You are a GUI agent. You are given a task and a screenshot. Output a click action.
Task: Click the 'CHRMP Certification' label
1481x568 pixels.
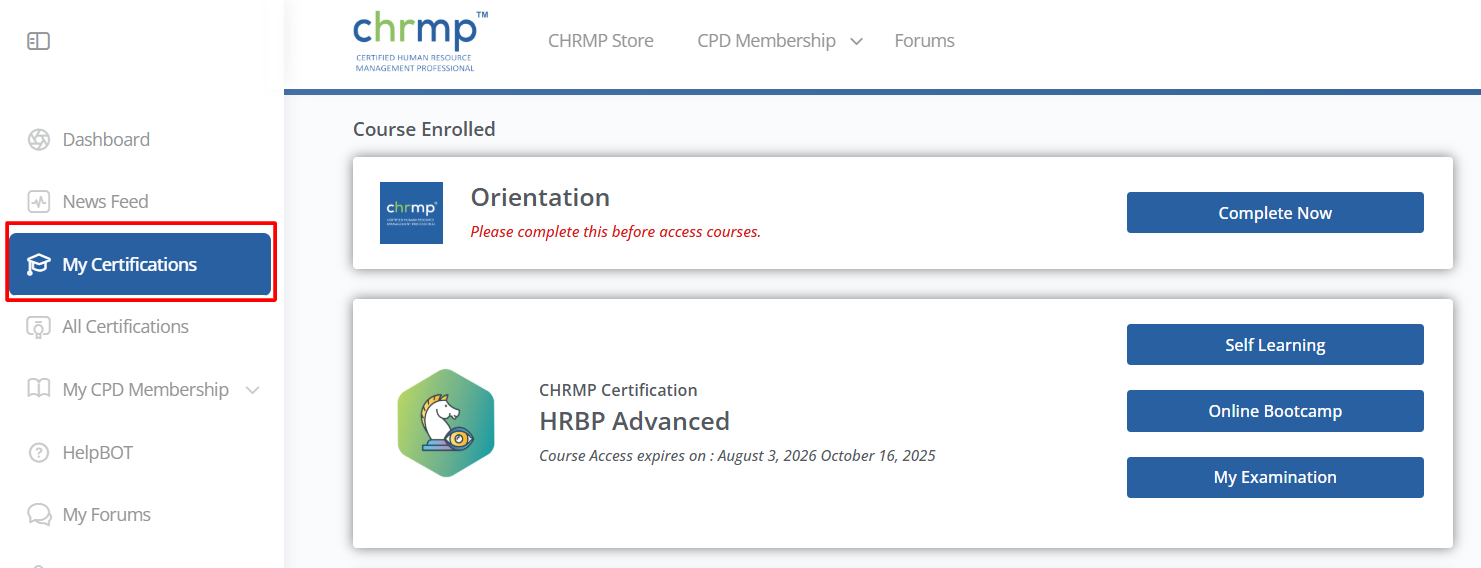pyautogui.click(x=618, y=390)
